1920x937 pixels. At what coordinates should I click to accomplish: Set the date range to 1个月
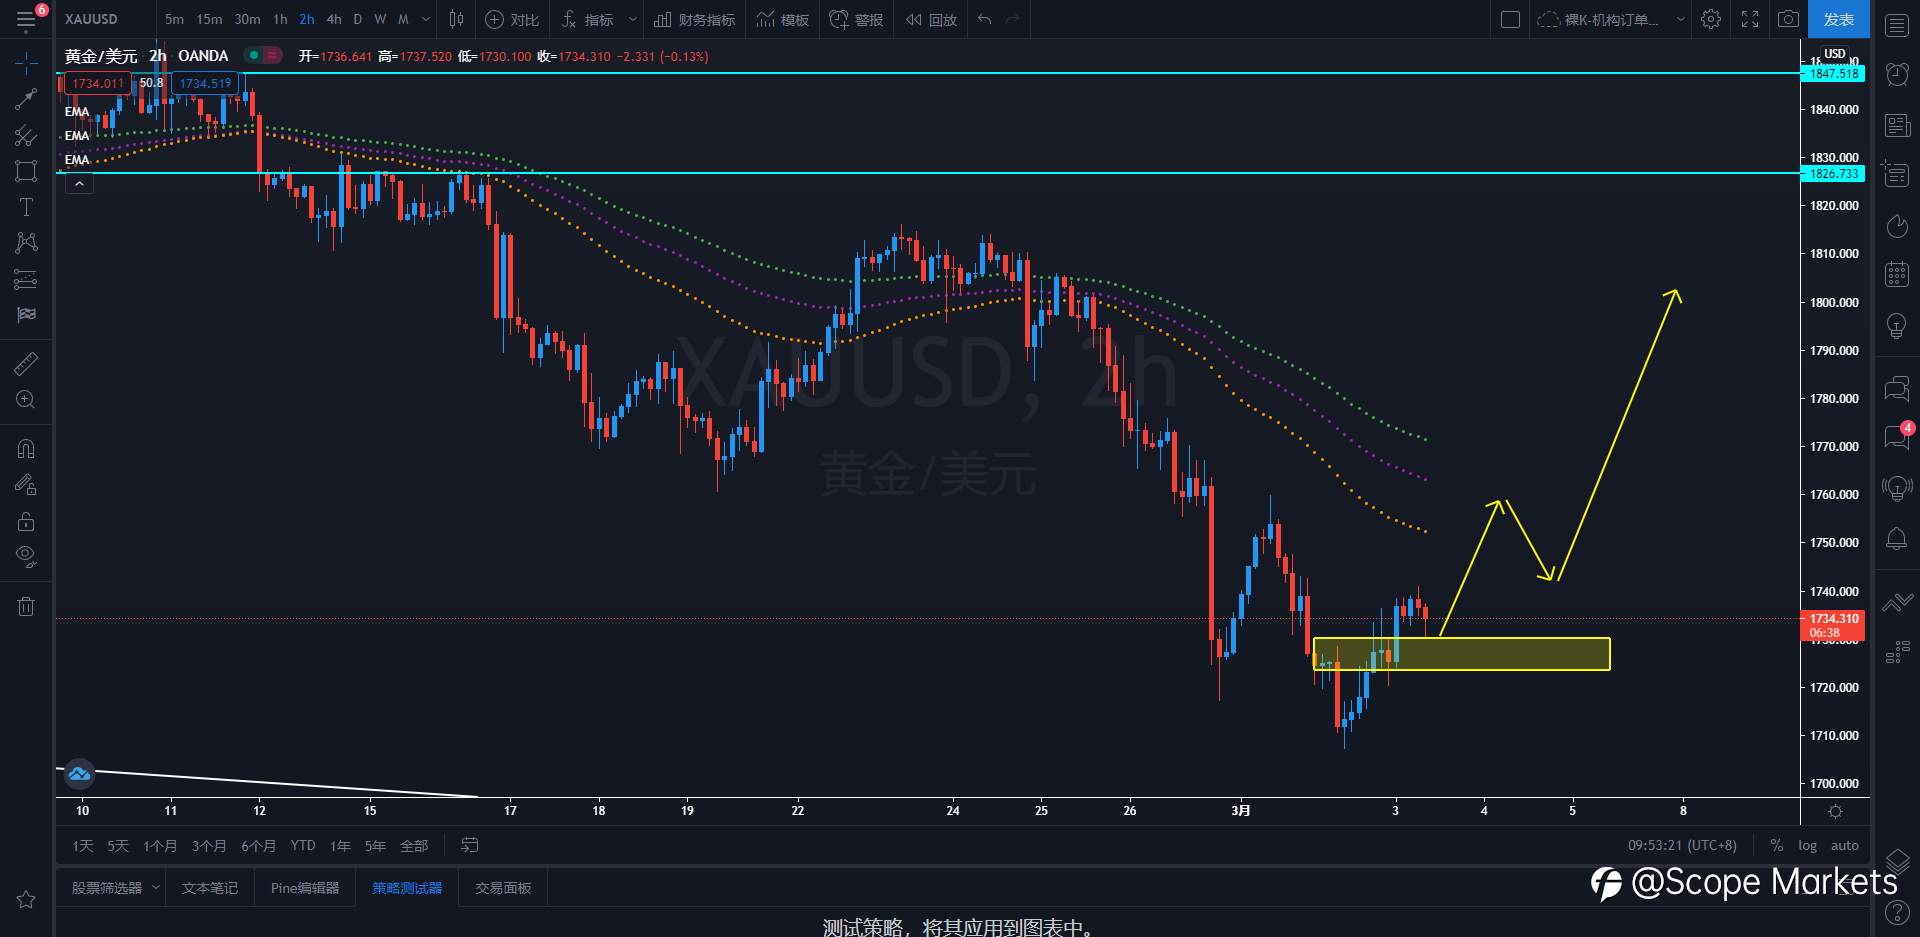160,846
